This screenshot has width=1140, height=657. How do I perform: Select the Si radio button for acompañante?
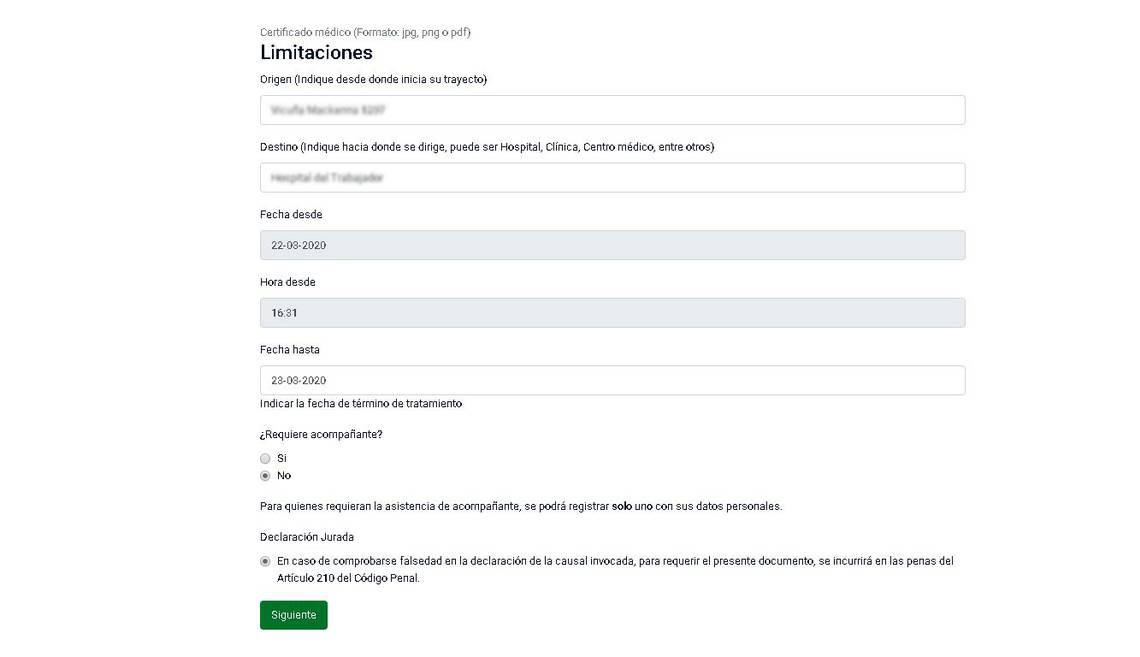265,459
